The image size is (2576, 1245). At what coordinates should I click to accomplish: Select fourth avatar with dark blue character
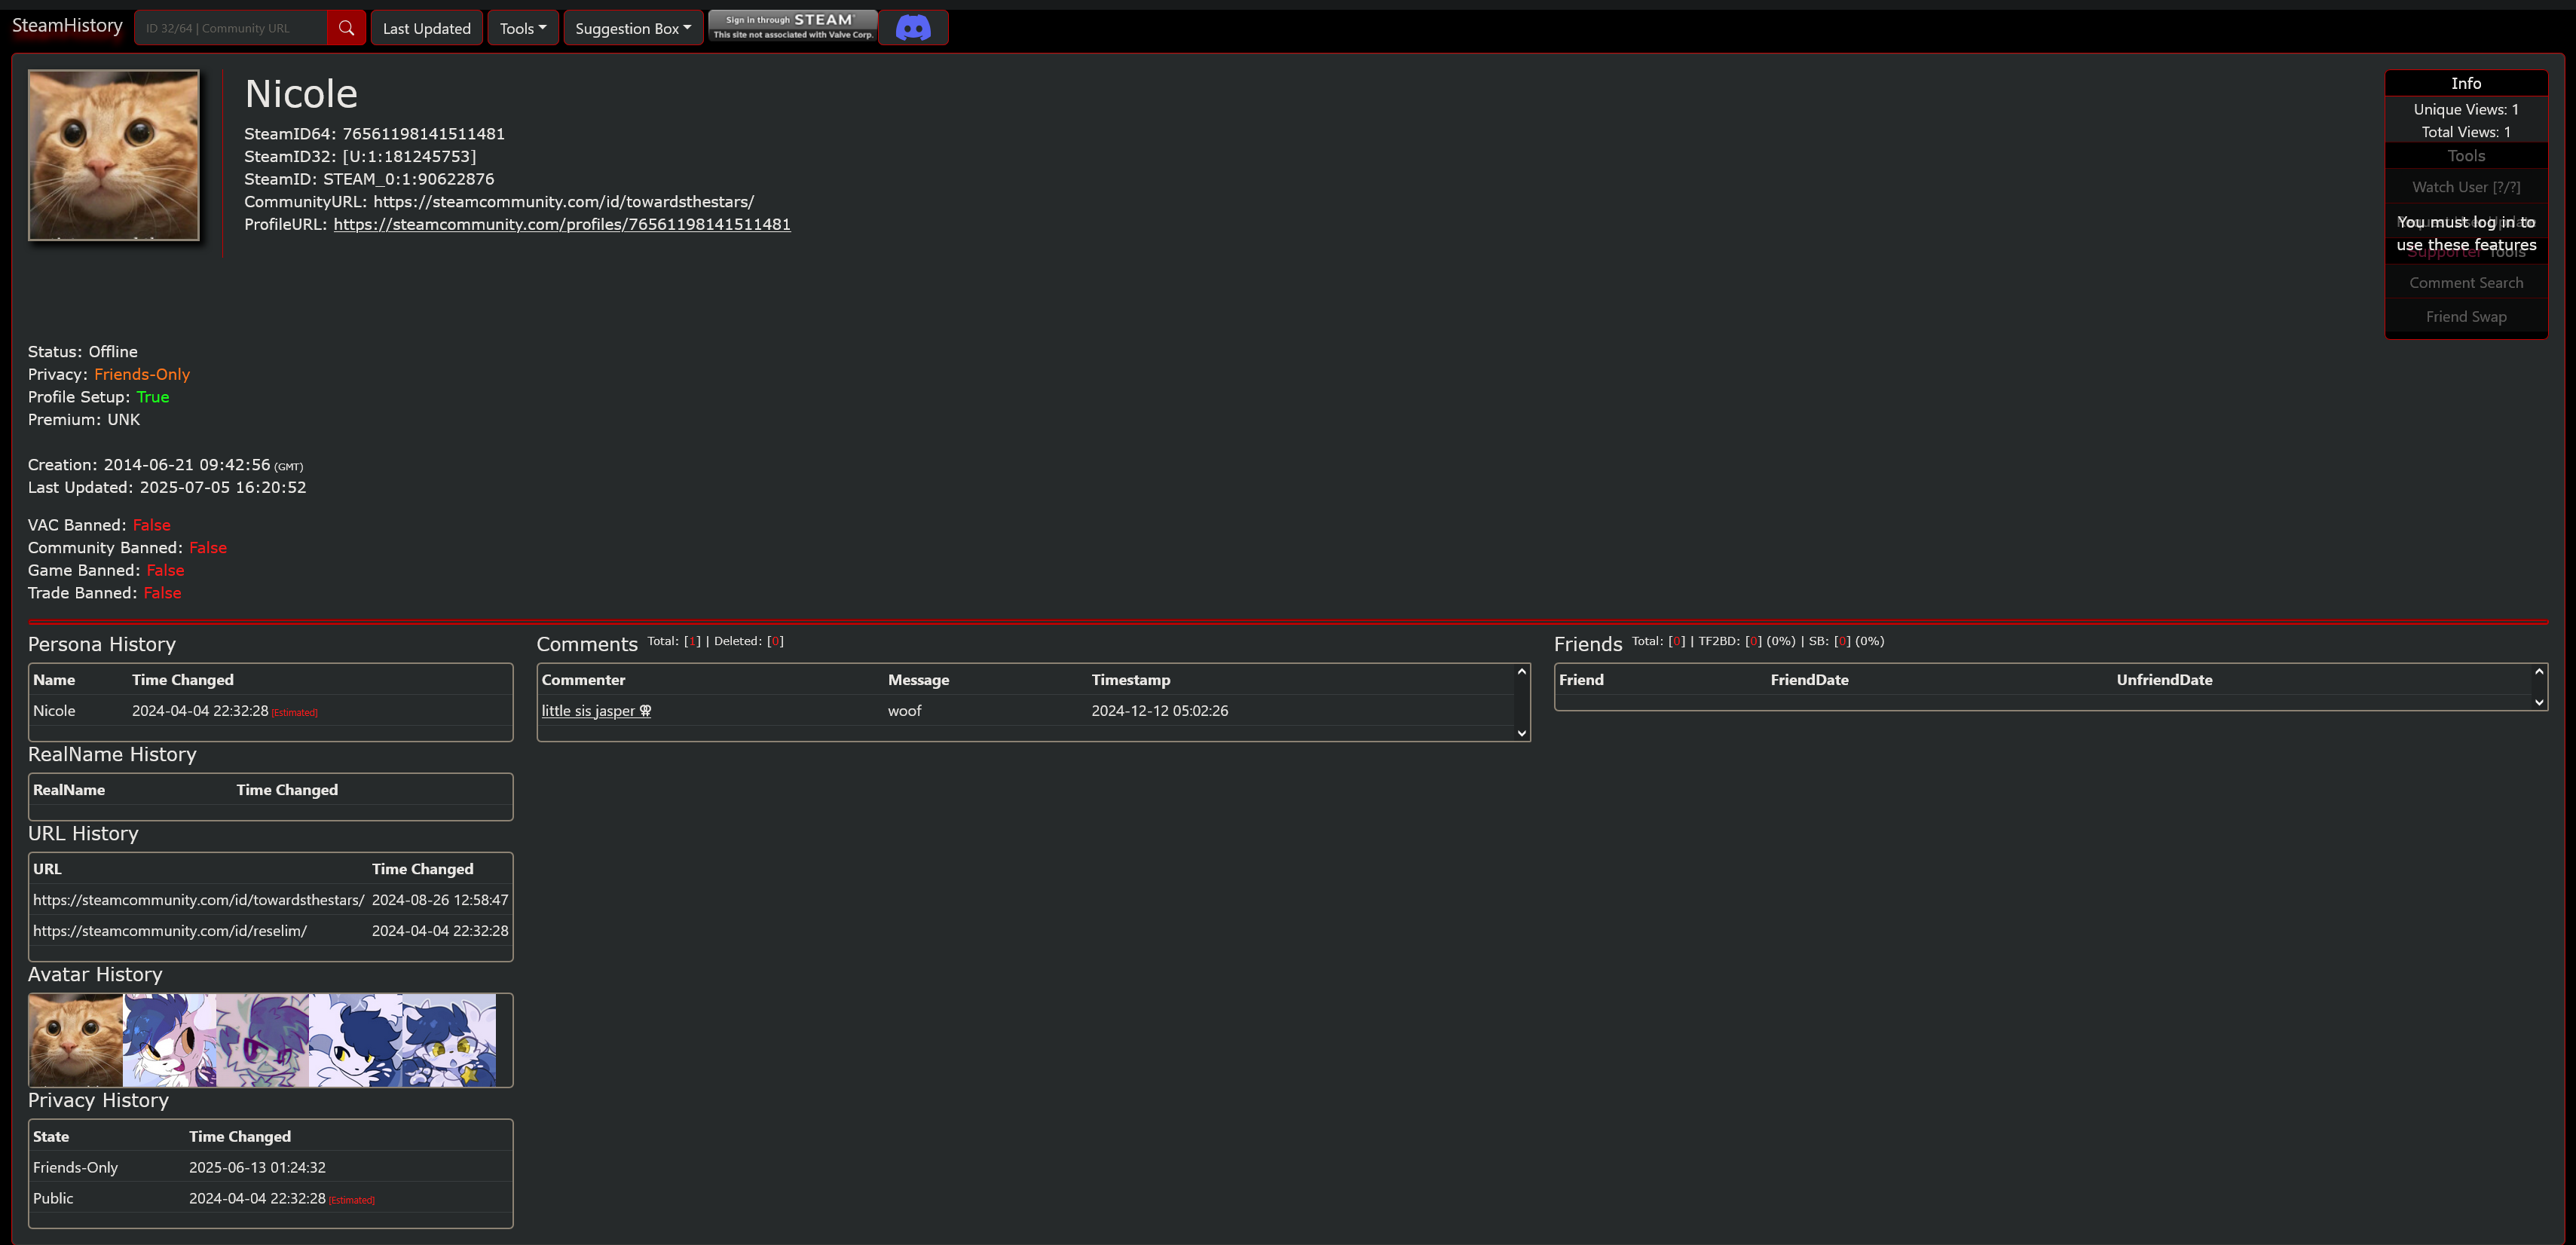coord(355,1040)
